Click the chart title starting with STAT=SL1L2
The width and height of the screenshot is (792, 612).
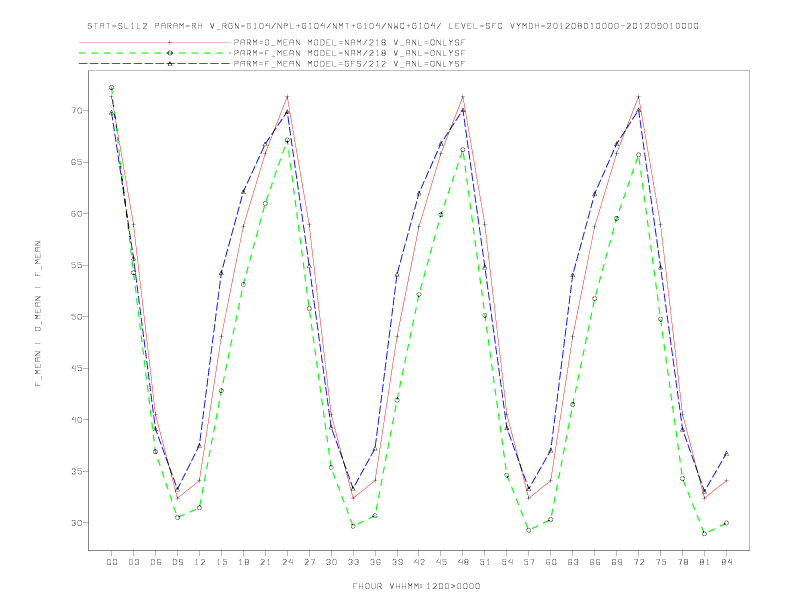tap(393, 26)
